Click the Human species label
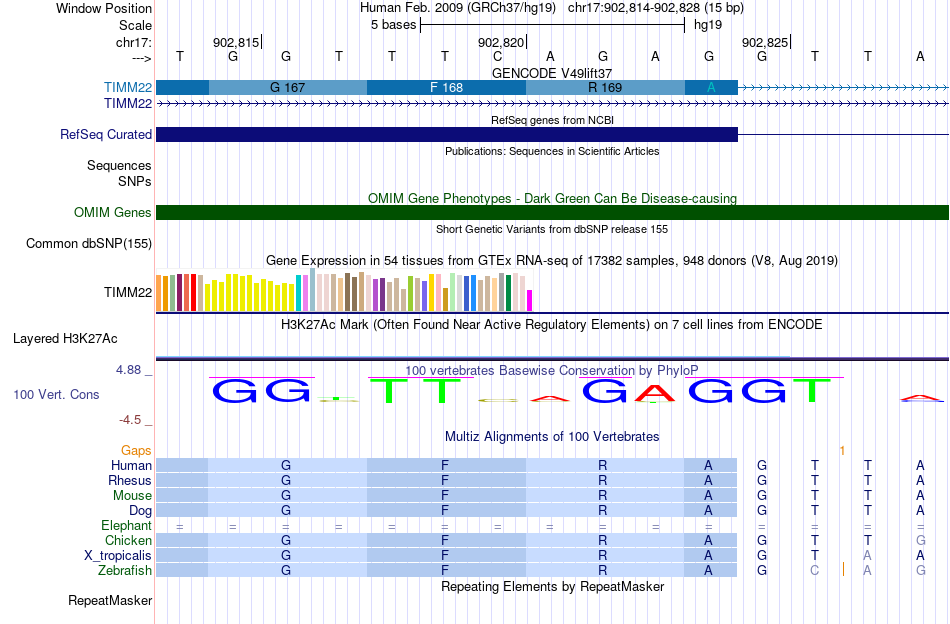Screen dimensions: 950x624 pyautogui.click(x=131, y=465)
